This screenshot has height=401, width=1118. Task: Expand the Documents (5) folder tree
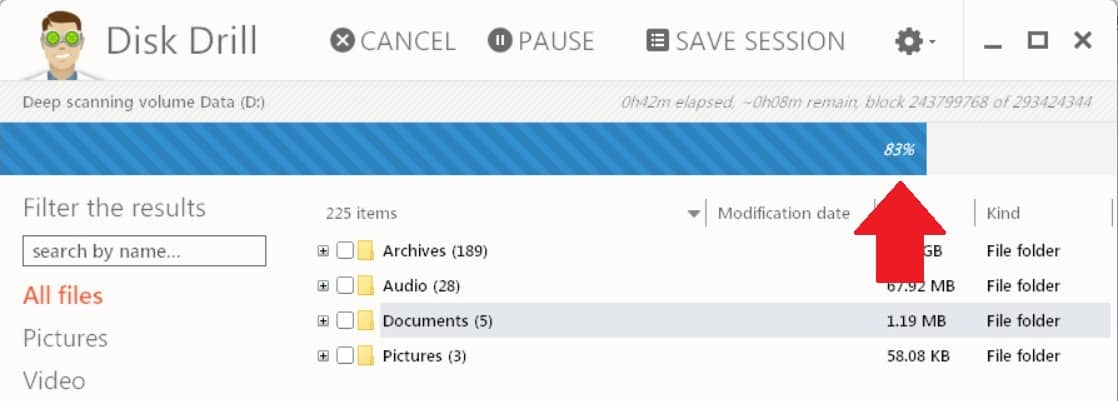pyautogui.click(x=323, y=321)
